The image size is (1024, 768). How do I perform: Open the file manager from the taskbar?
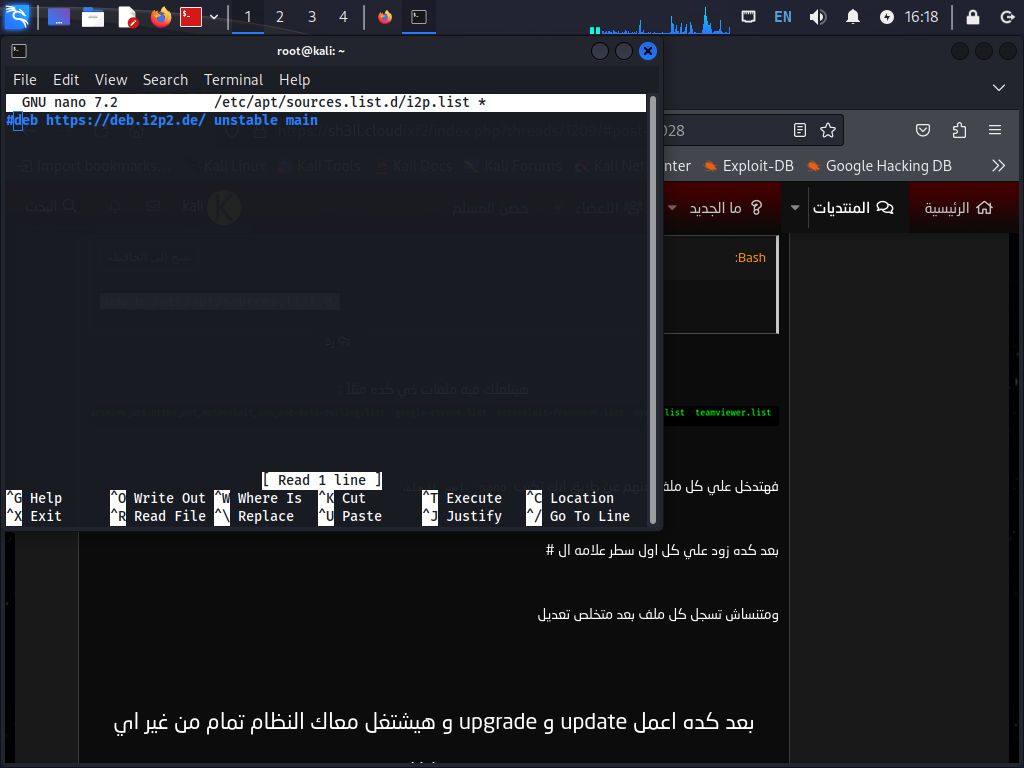click(x=93, y=17)
